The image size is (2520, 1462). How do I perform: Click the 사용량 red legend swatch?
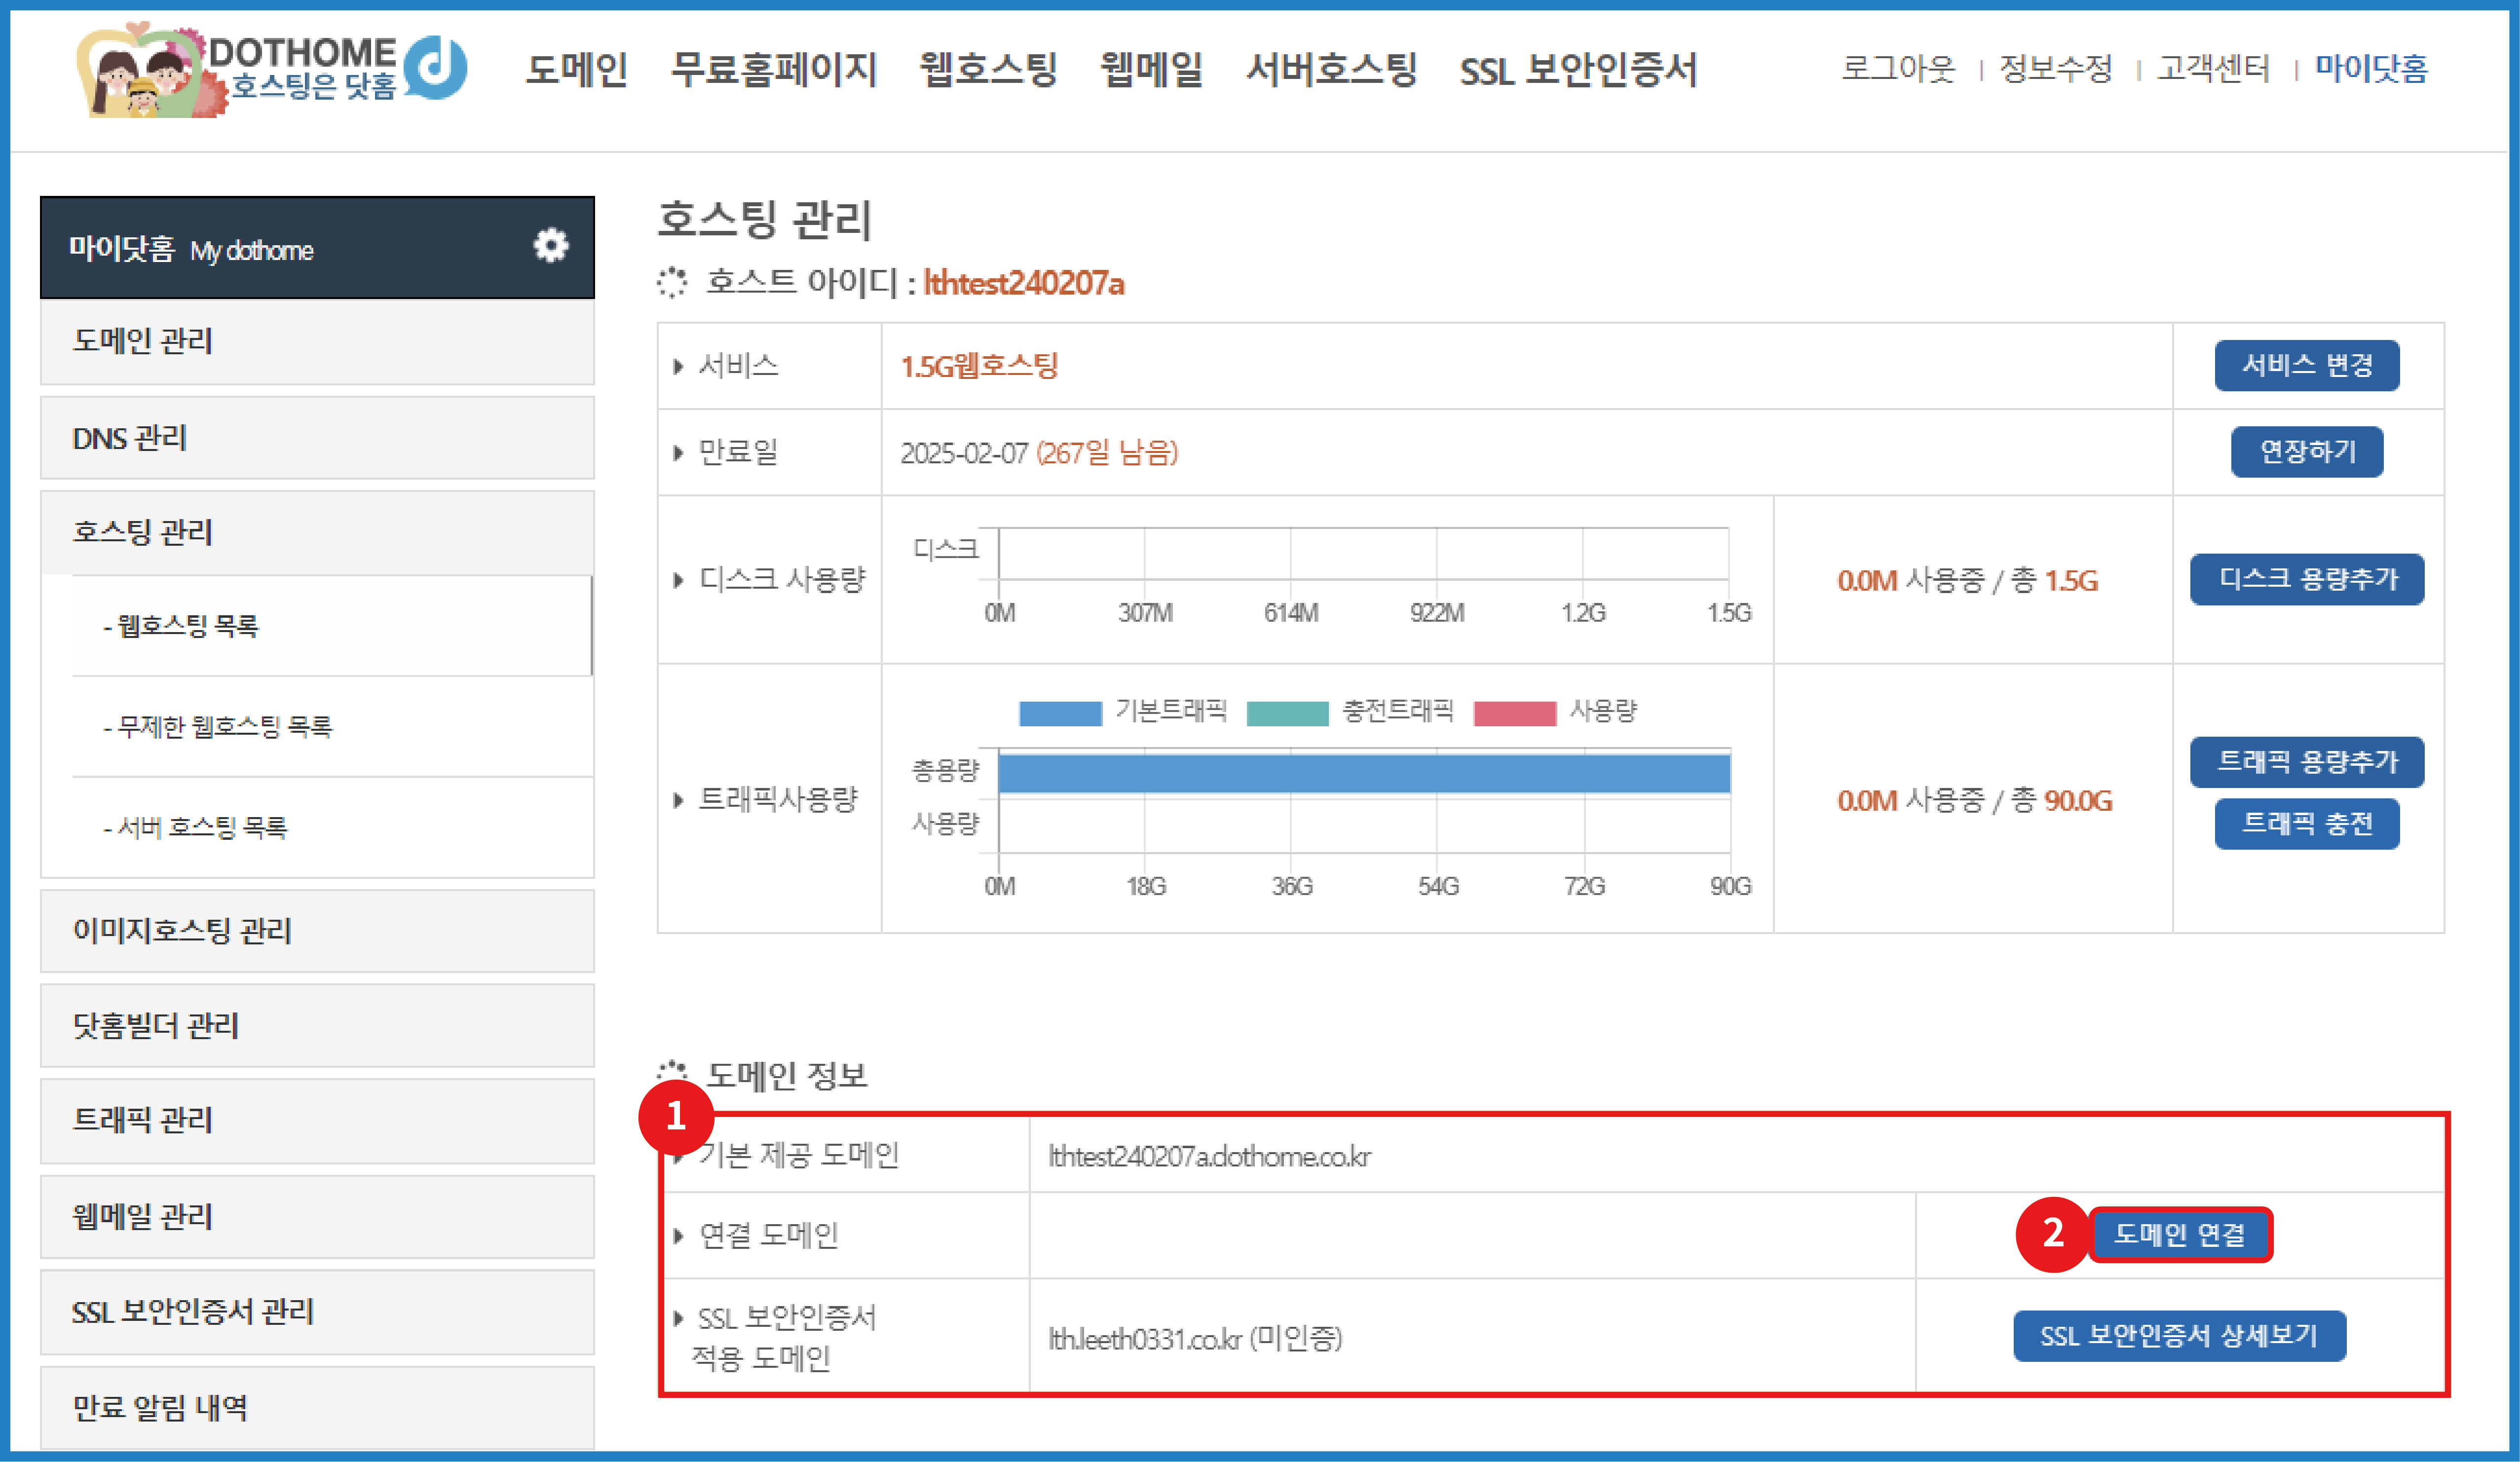pyautogui.click(x=1514, y=713)
